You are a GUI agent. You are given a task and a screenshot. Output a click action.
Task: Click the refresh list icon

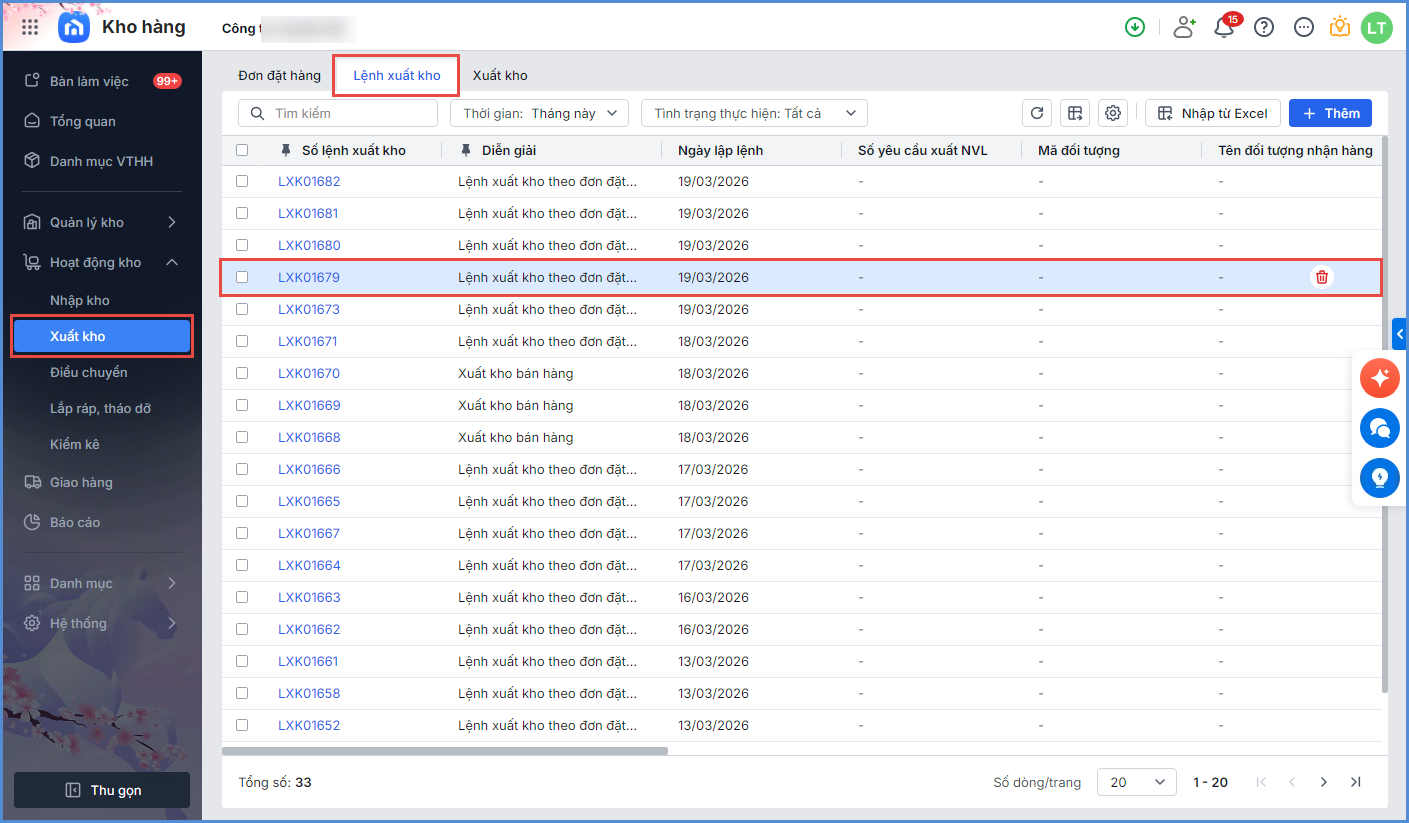[x=1037, y=113]
